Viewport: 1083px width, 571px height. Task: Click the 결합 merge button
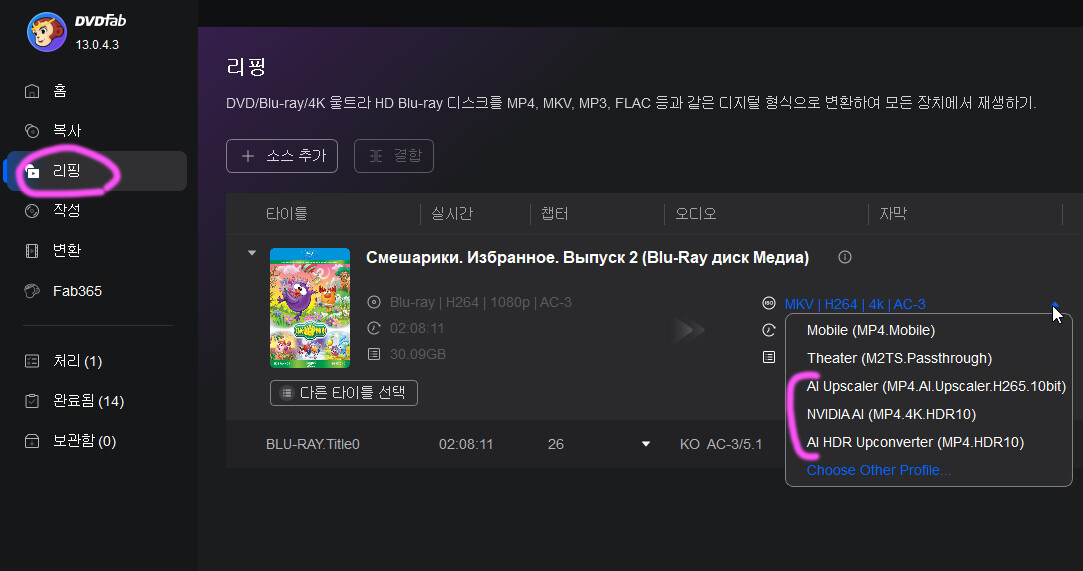tap(394, 156)
